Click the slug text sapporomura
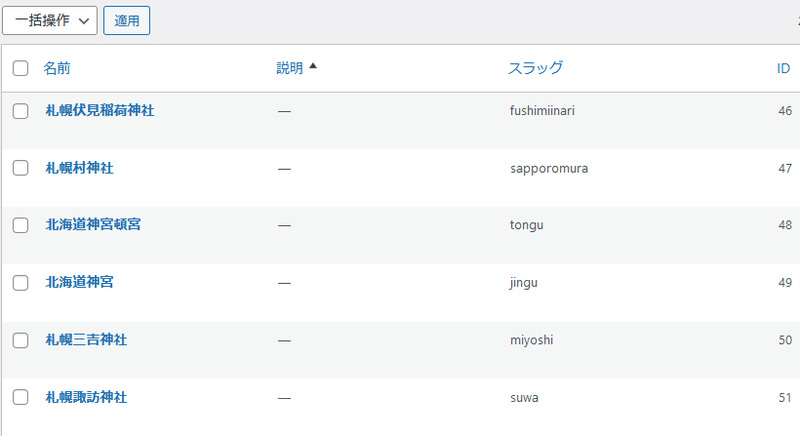The width and height of the screenshot is (800, 436). (549, 169)
